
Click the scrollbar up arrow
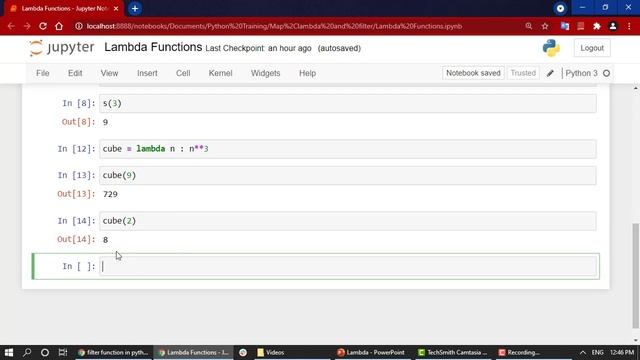pyautogui.click(x=636, y=89)
